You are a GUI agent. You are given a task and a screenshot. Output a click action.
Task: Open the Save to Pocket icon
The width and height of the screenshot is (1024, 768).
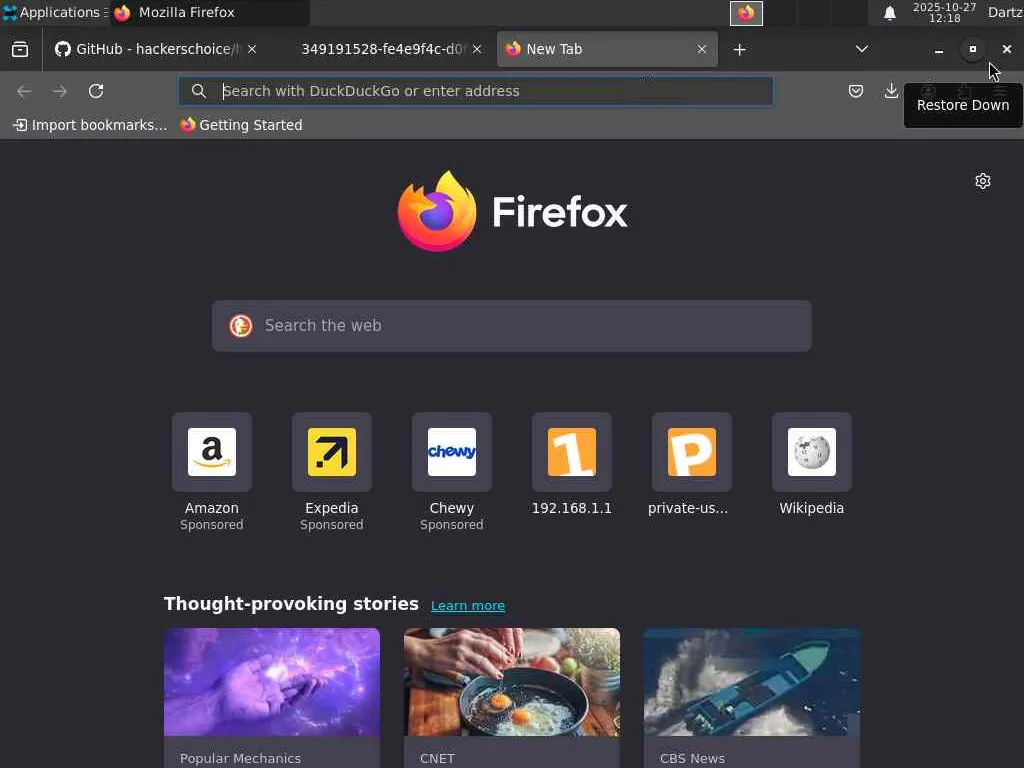(x=856, y=91)
